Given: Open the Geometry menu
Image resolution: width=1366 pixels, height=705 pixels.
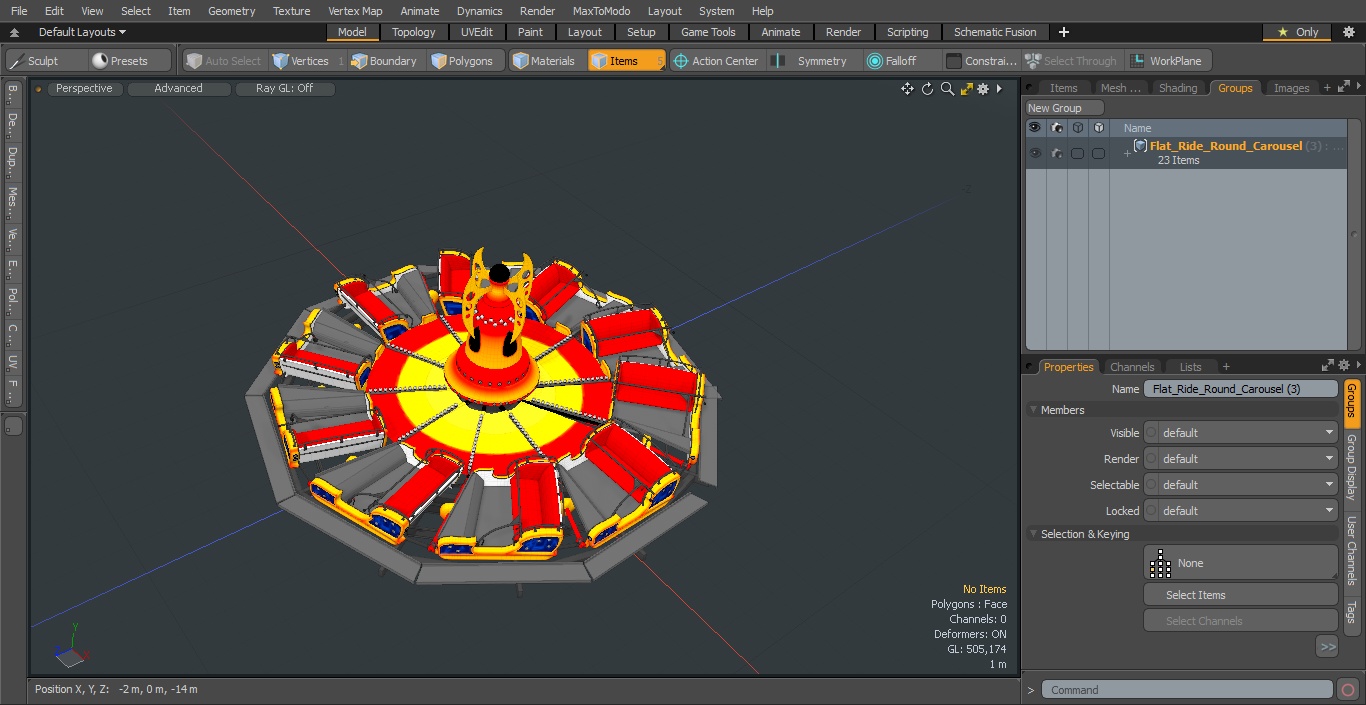Looking at the screenshot, I should [232, 11].
